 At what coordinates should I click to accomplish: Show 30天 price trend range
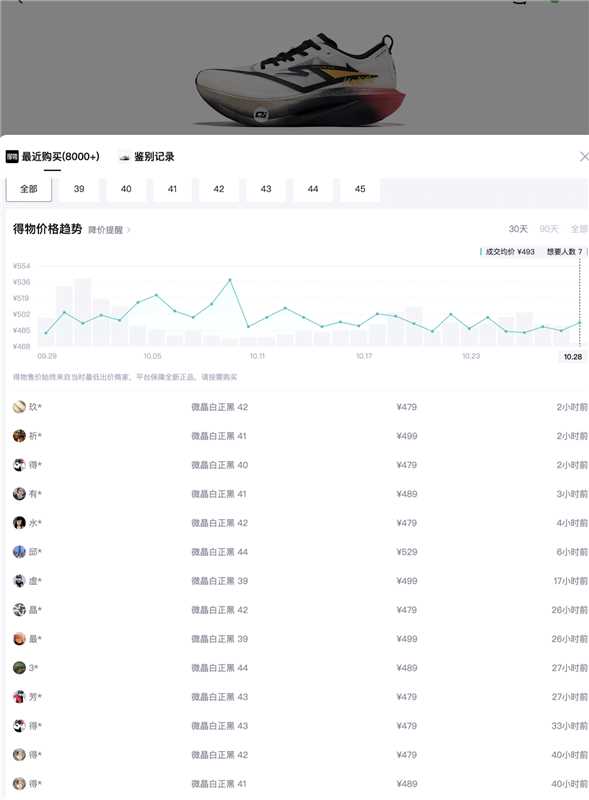coord(518,229)
